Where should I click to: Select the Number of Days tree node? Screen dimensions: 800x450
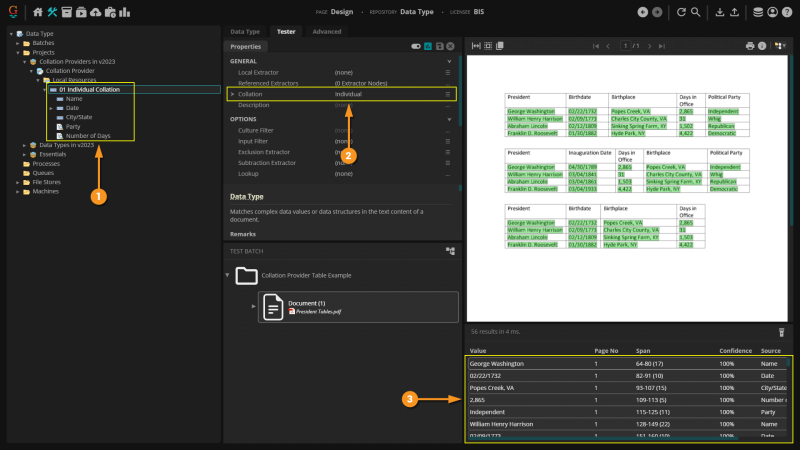(x=88, y=135)
